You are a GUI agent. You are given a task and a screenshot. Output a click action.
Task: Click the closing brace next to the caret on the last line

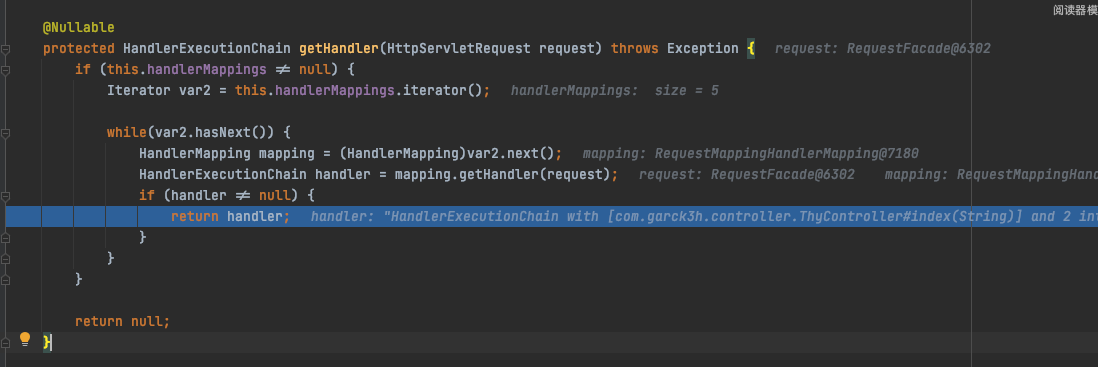click(x=47, y=342)
